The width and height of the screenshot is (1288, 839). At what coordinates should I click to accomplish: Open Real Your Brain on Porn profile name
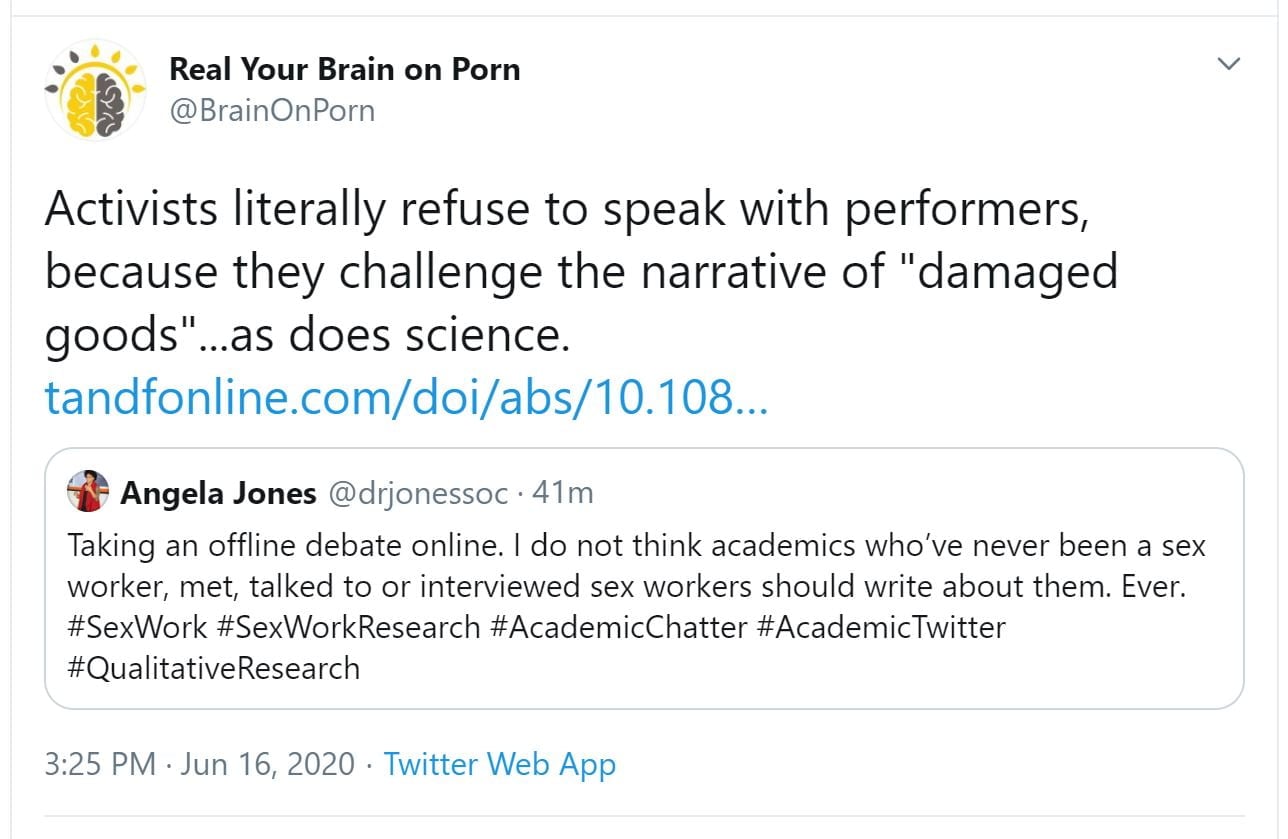344,69
